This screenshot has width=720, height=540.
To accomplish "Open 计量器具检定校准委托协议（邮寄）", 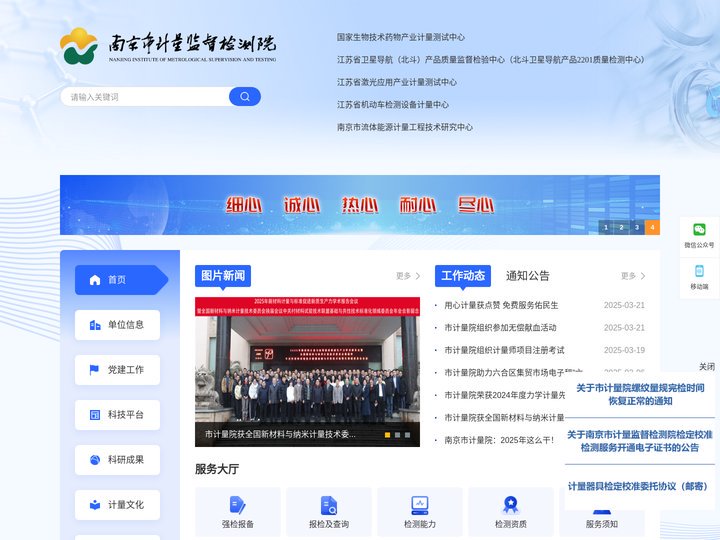I will point(638,486).
